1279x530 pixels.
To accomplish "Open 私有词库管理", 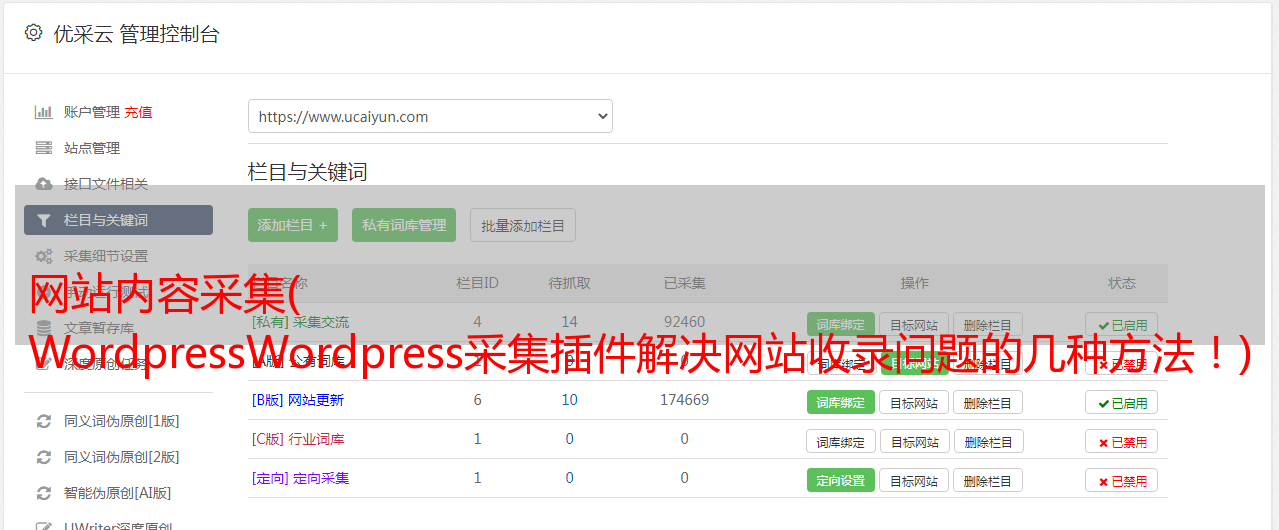I will 404,225.
